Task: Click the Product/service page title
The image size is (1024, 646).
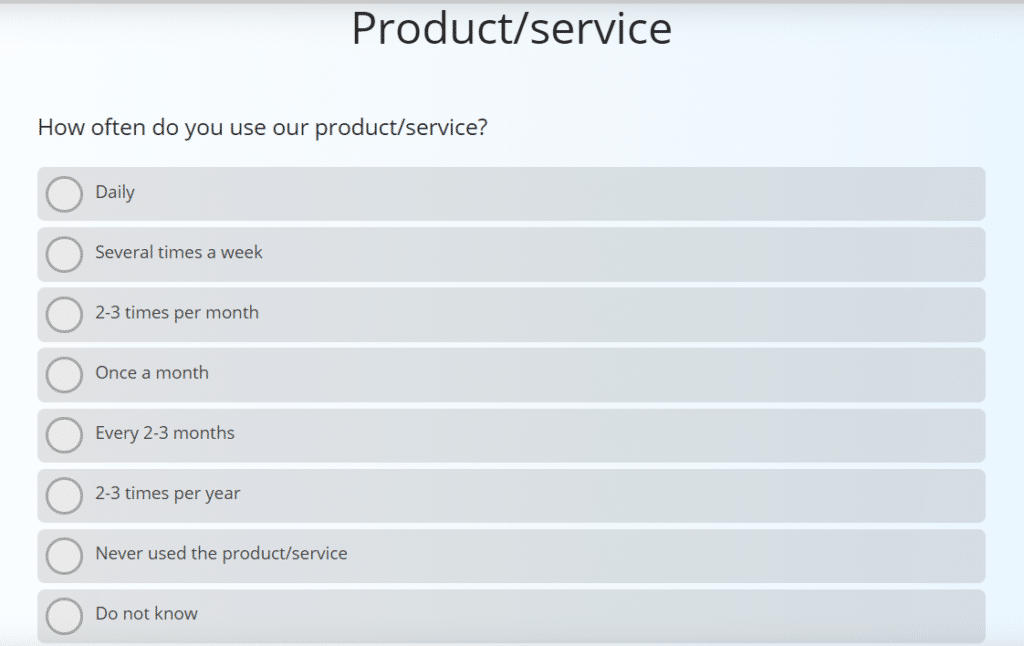Action: click(x=510, y=28)
